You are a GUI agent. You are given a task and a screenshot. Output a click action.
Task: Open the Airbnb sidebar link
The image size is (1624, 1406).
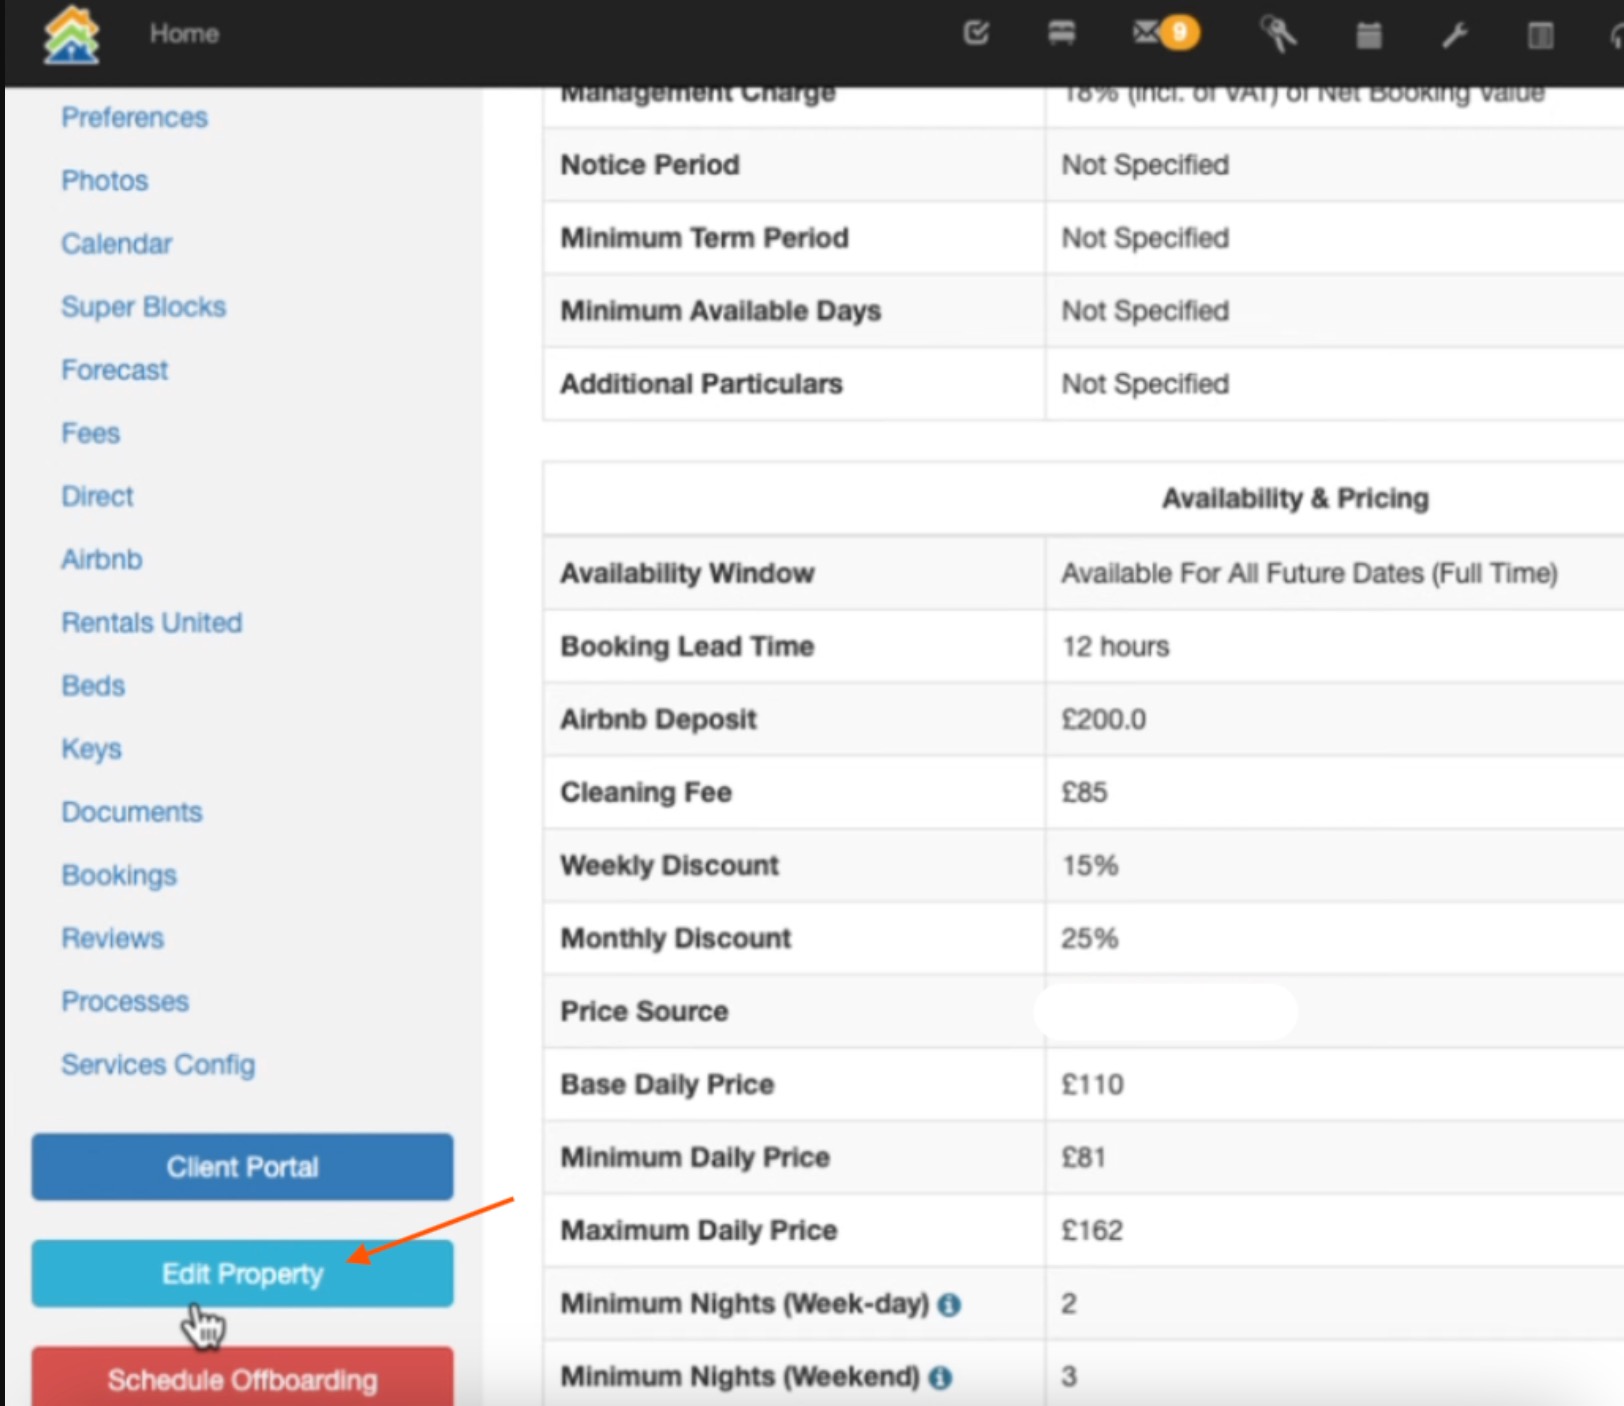click(101, 560)
